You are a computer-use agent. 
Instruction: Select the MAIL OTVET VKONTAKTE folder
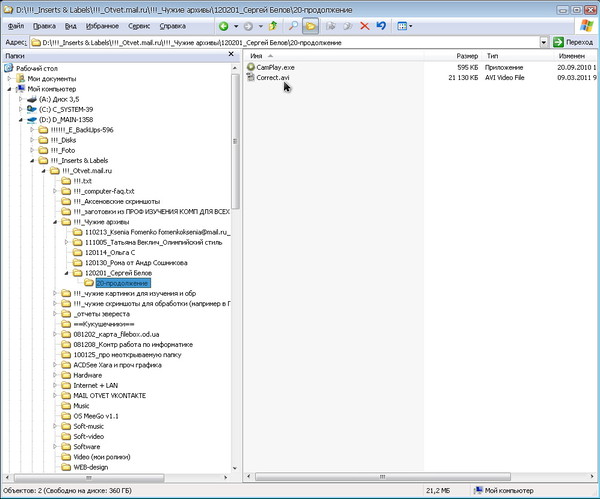click(110, 396)
